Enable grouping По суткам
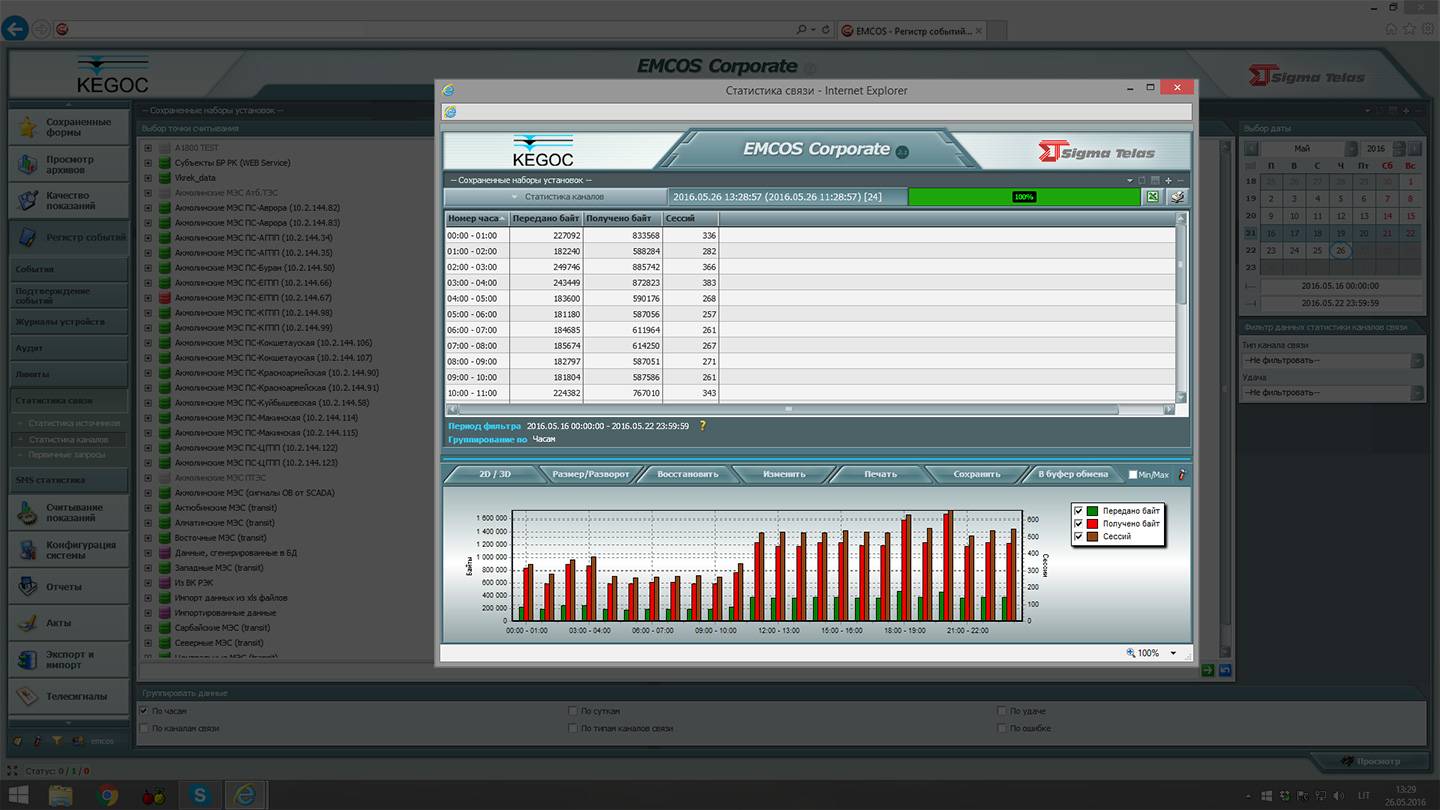Screen dimensions: 1440x810 (573, 711)
